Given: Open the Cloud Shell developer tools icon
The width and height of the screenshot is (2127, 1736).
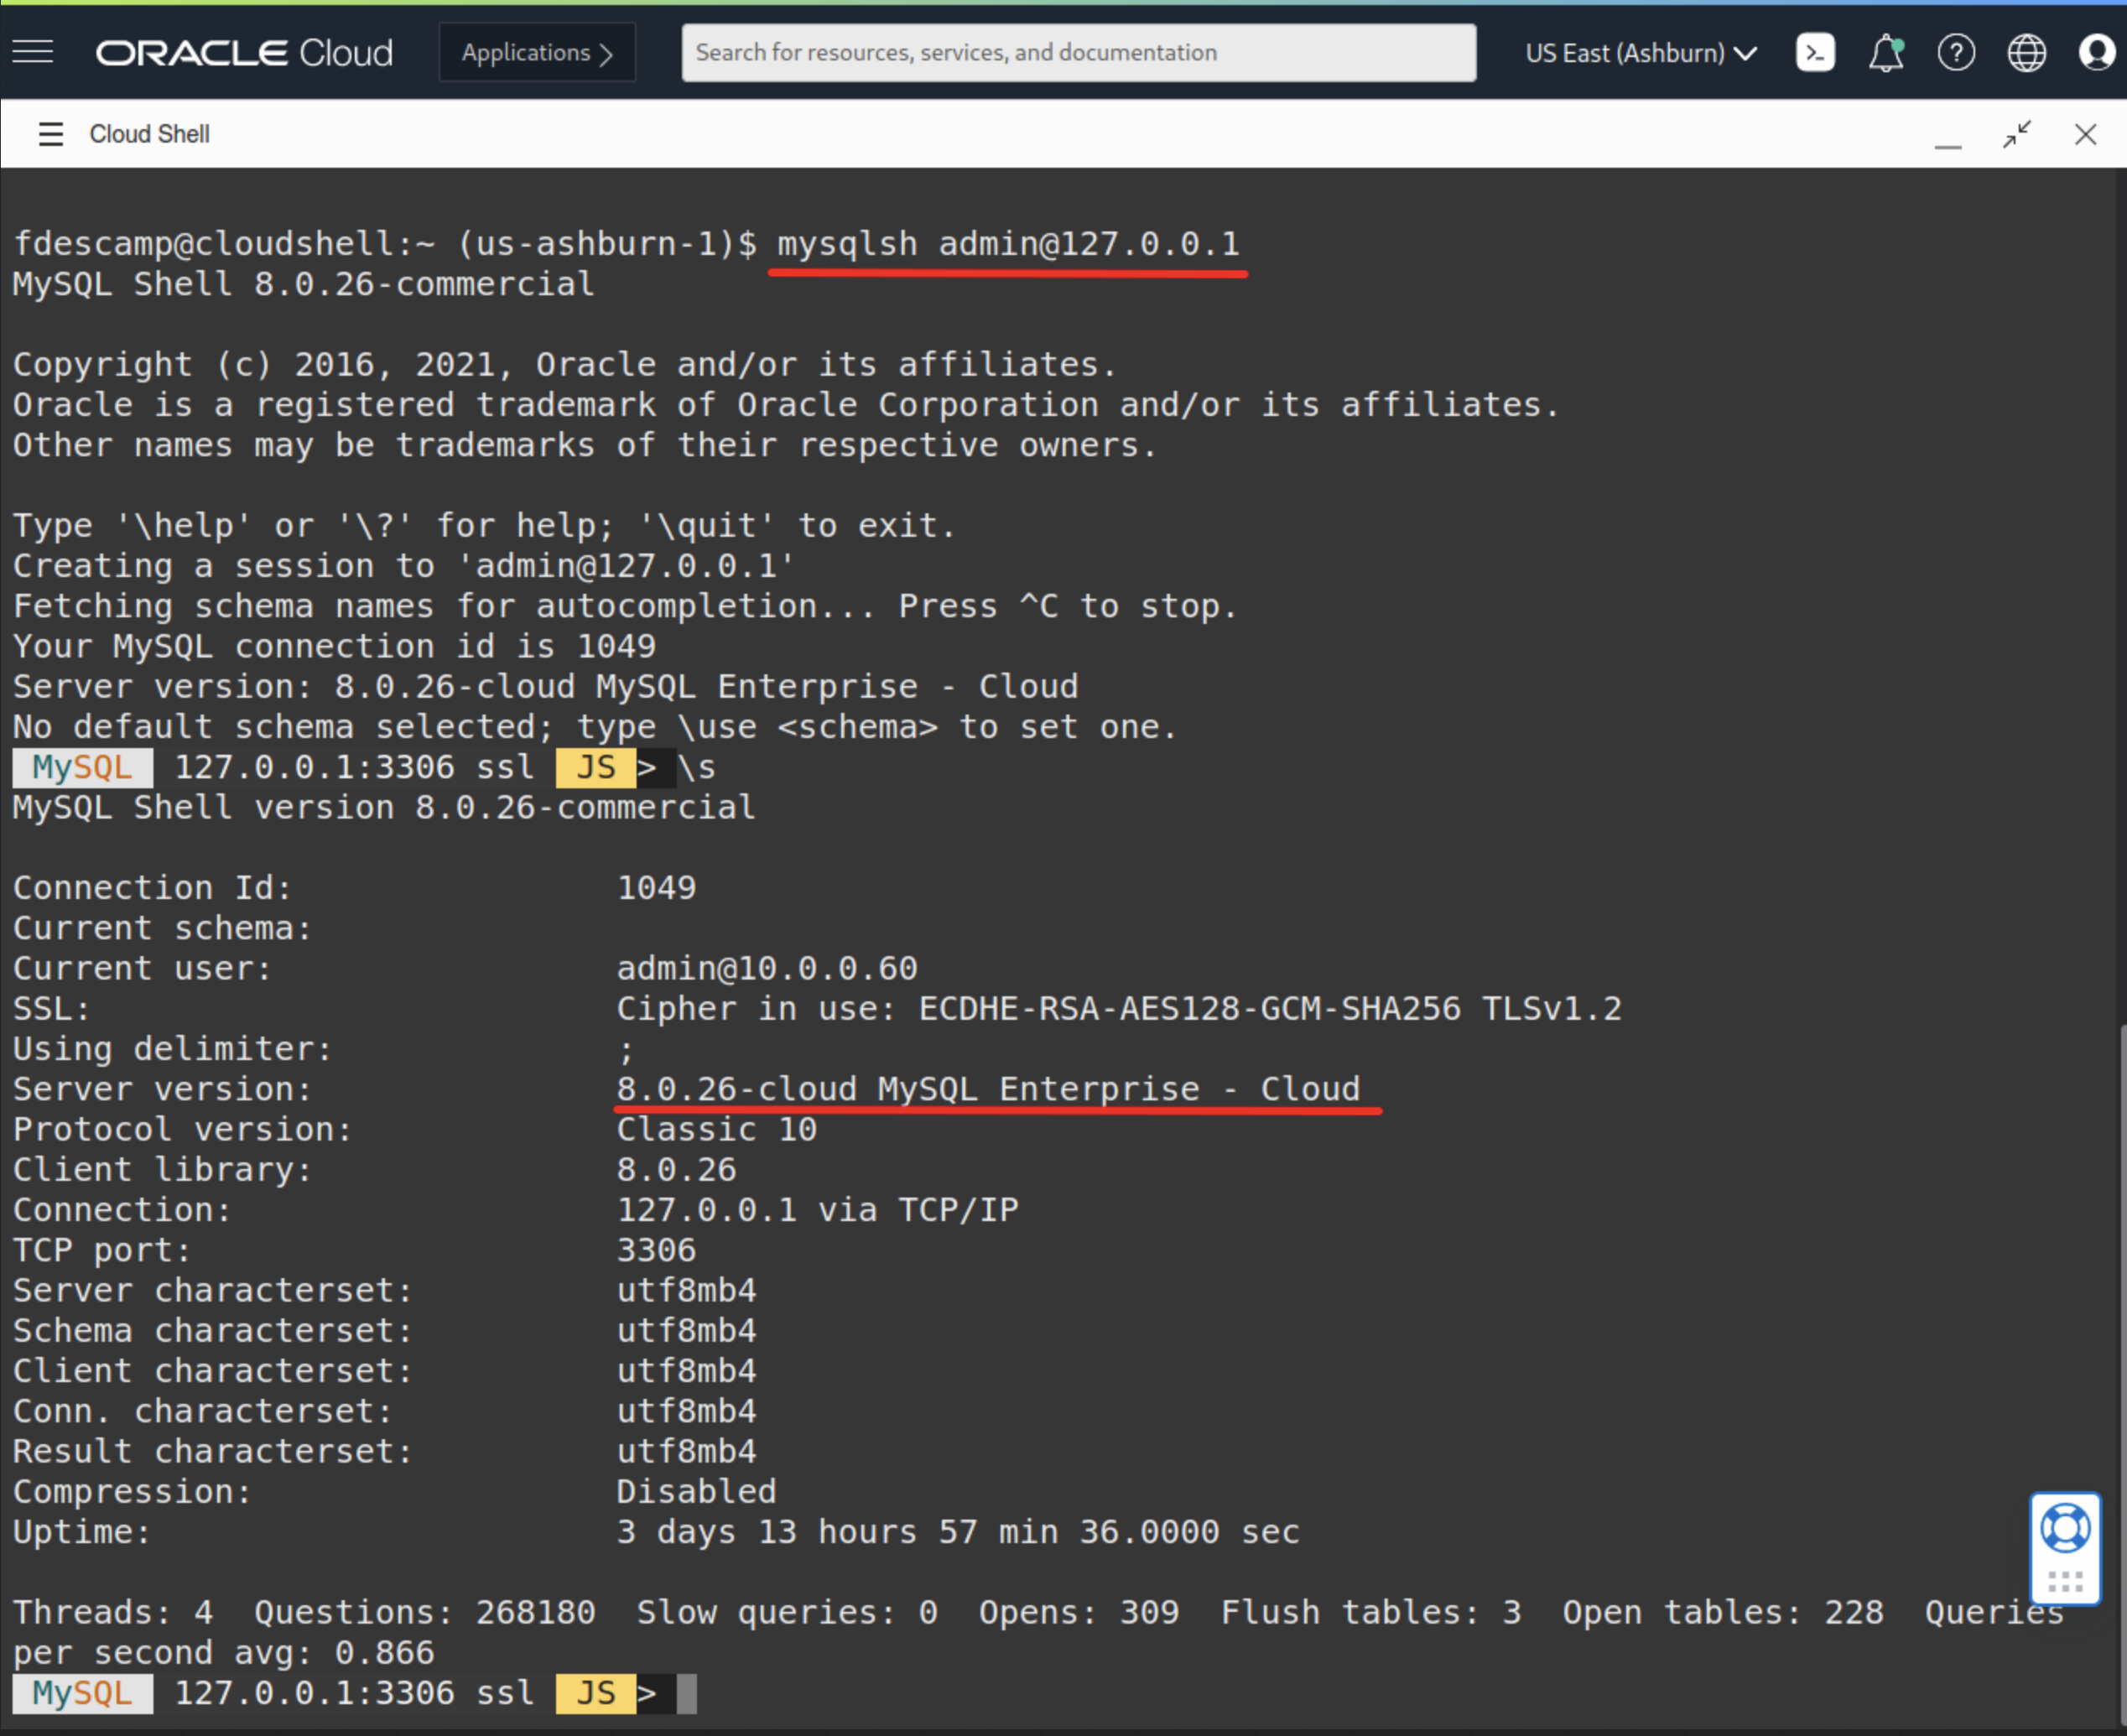Looking at the screenshot, I should tap(1814, 53).
